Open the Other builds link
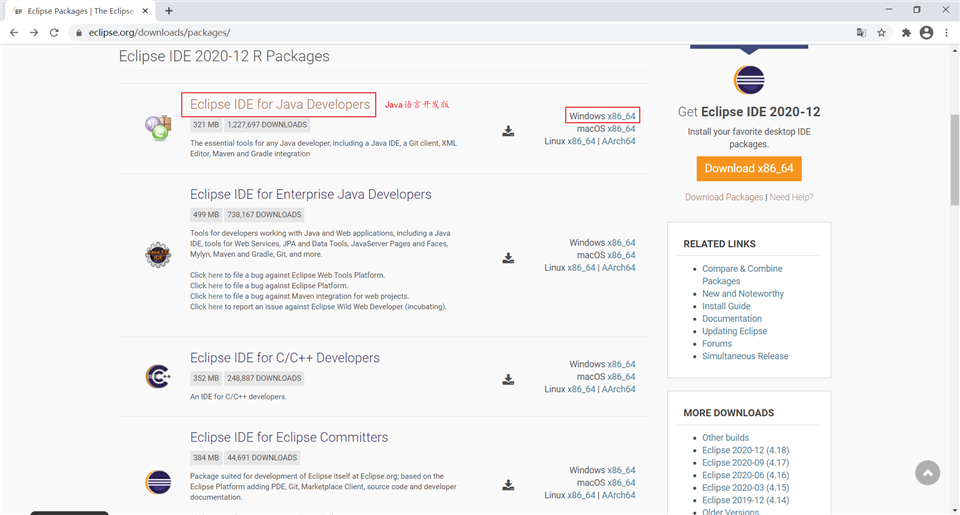The height and width of the screenshot is (515, 960). (x=726, y=437)
